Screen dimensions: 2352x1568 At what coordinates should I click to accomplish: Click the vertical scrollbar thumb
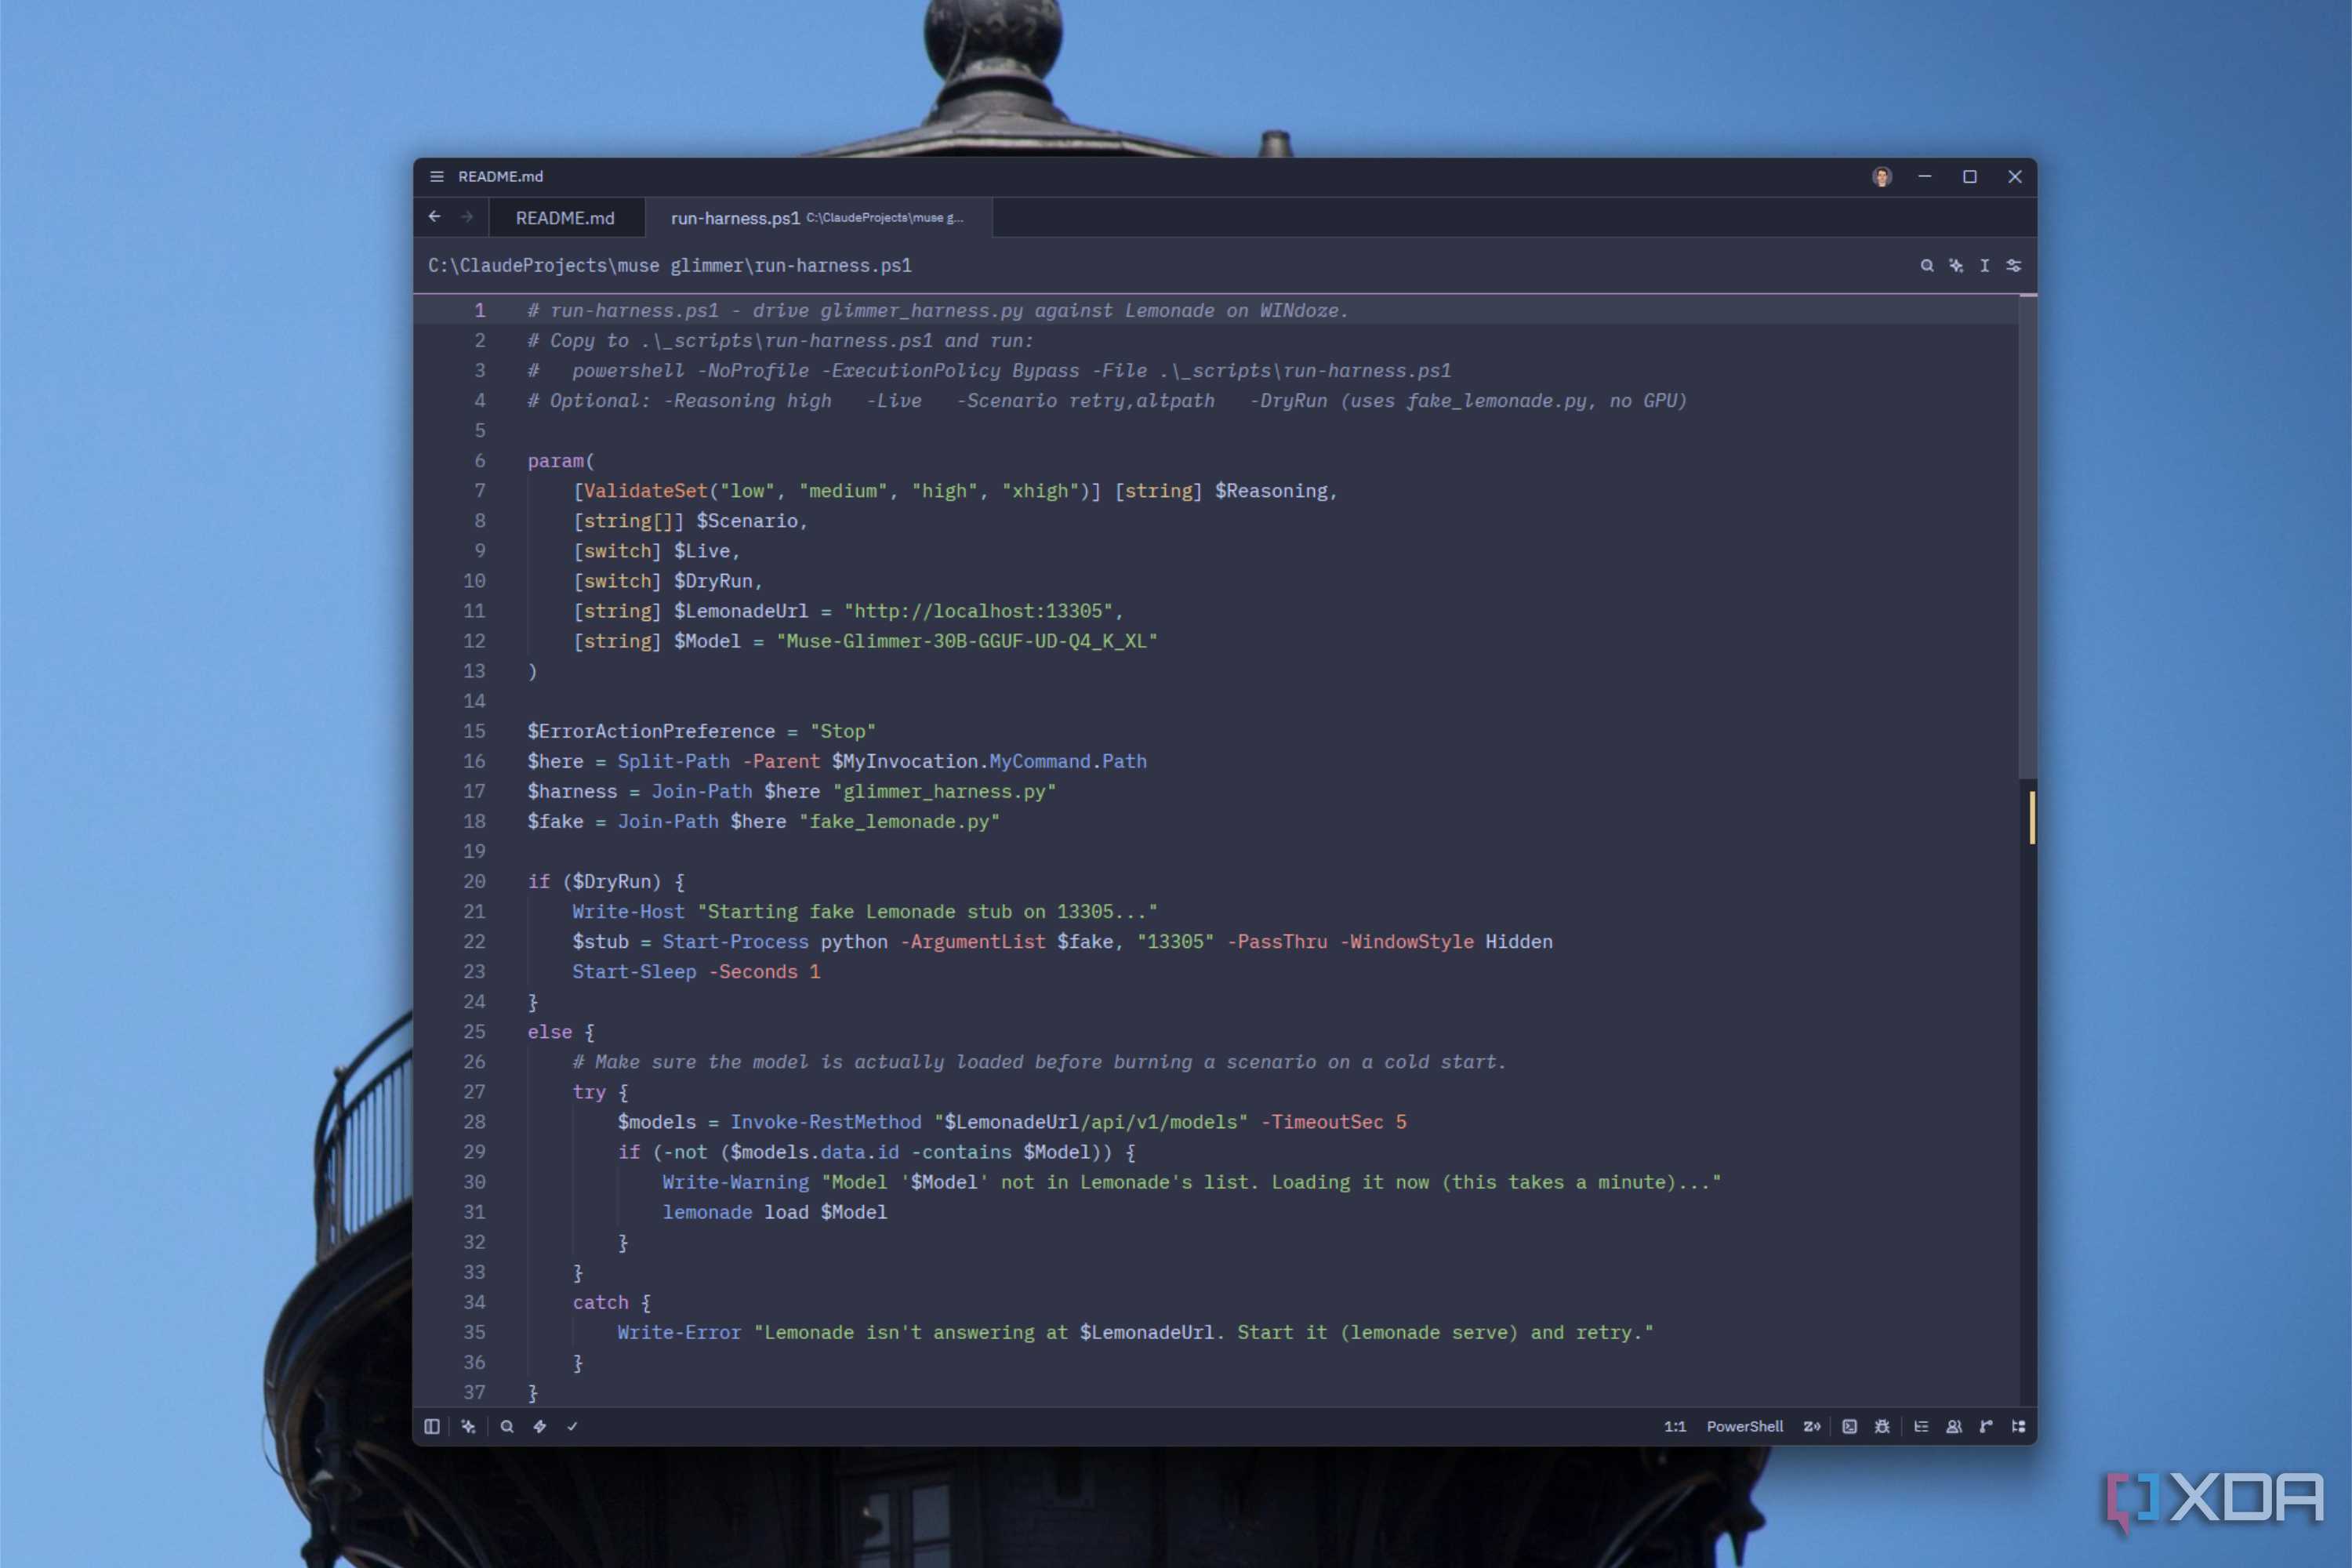coord(2027,536)
